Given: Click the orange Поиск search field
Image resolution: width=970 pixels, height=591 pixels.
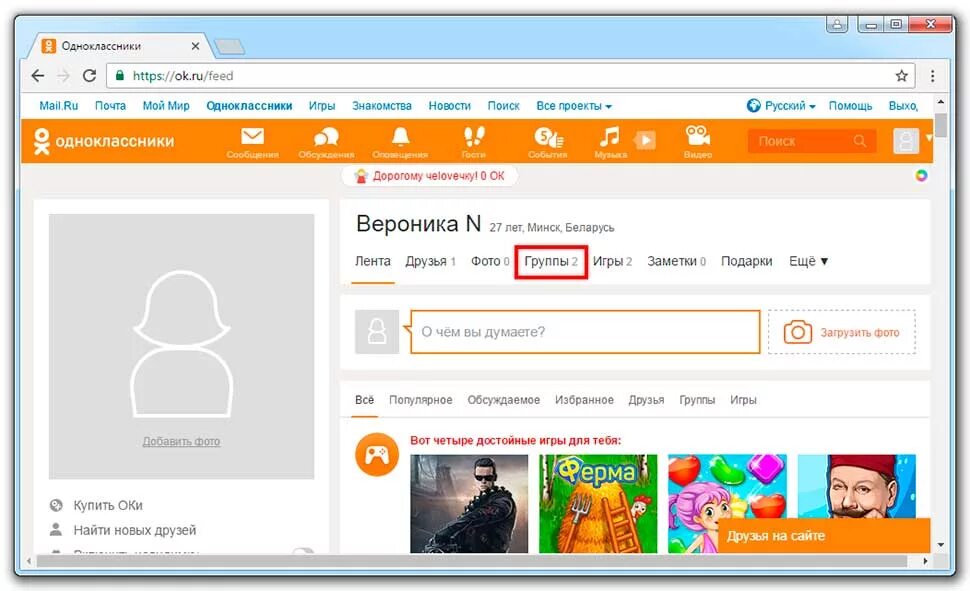Looking at the screenshot, I should (812, 141).
